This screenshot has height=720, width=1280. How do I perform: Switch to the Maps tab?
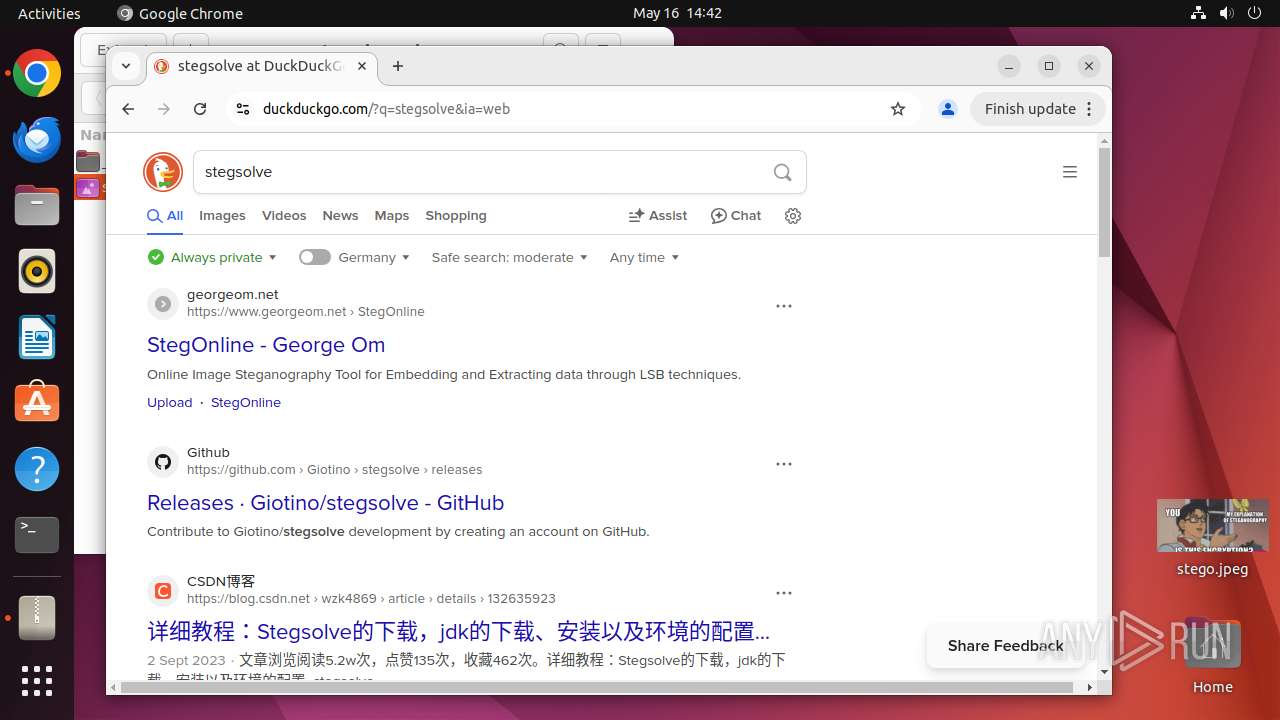(x=392, y=215)
